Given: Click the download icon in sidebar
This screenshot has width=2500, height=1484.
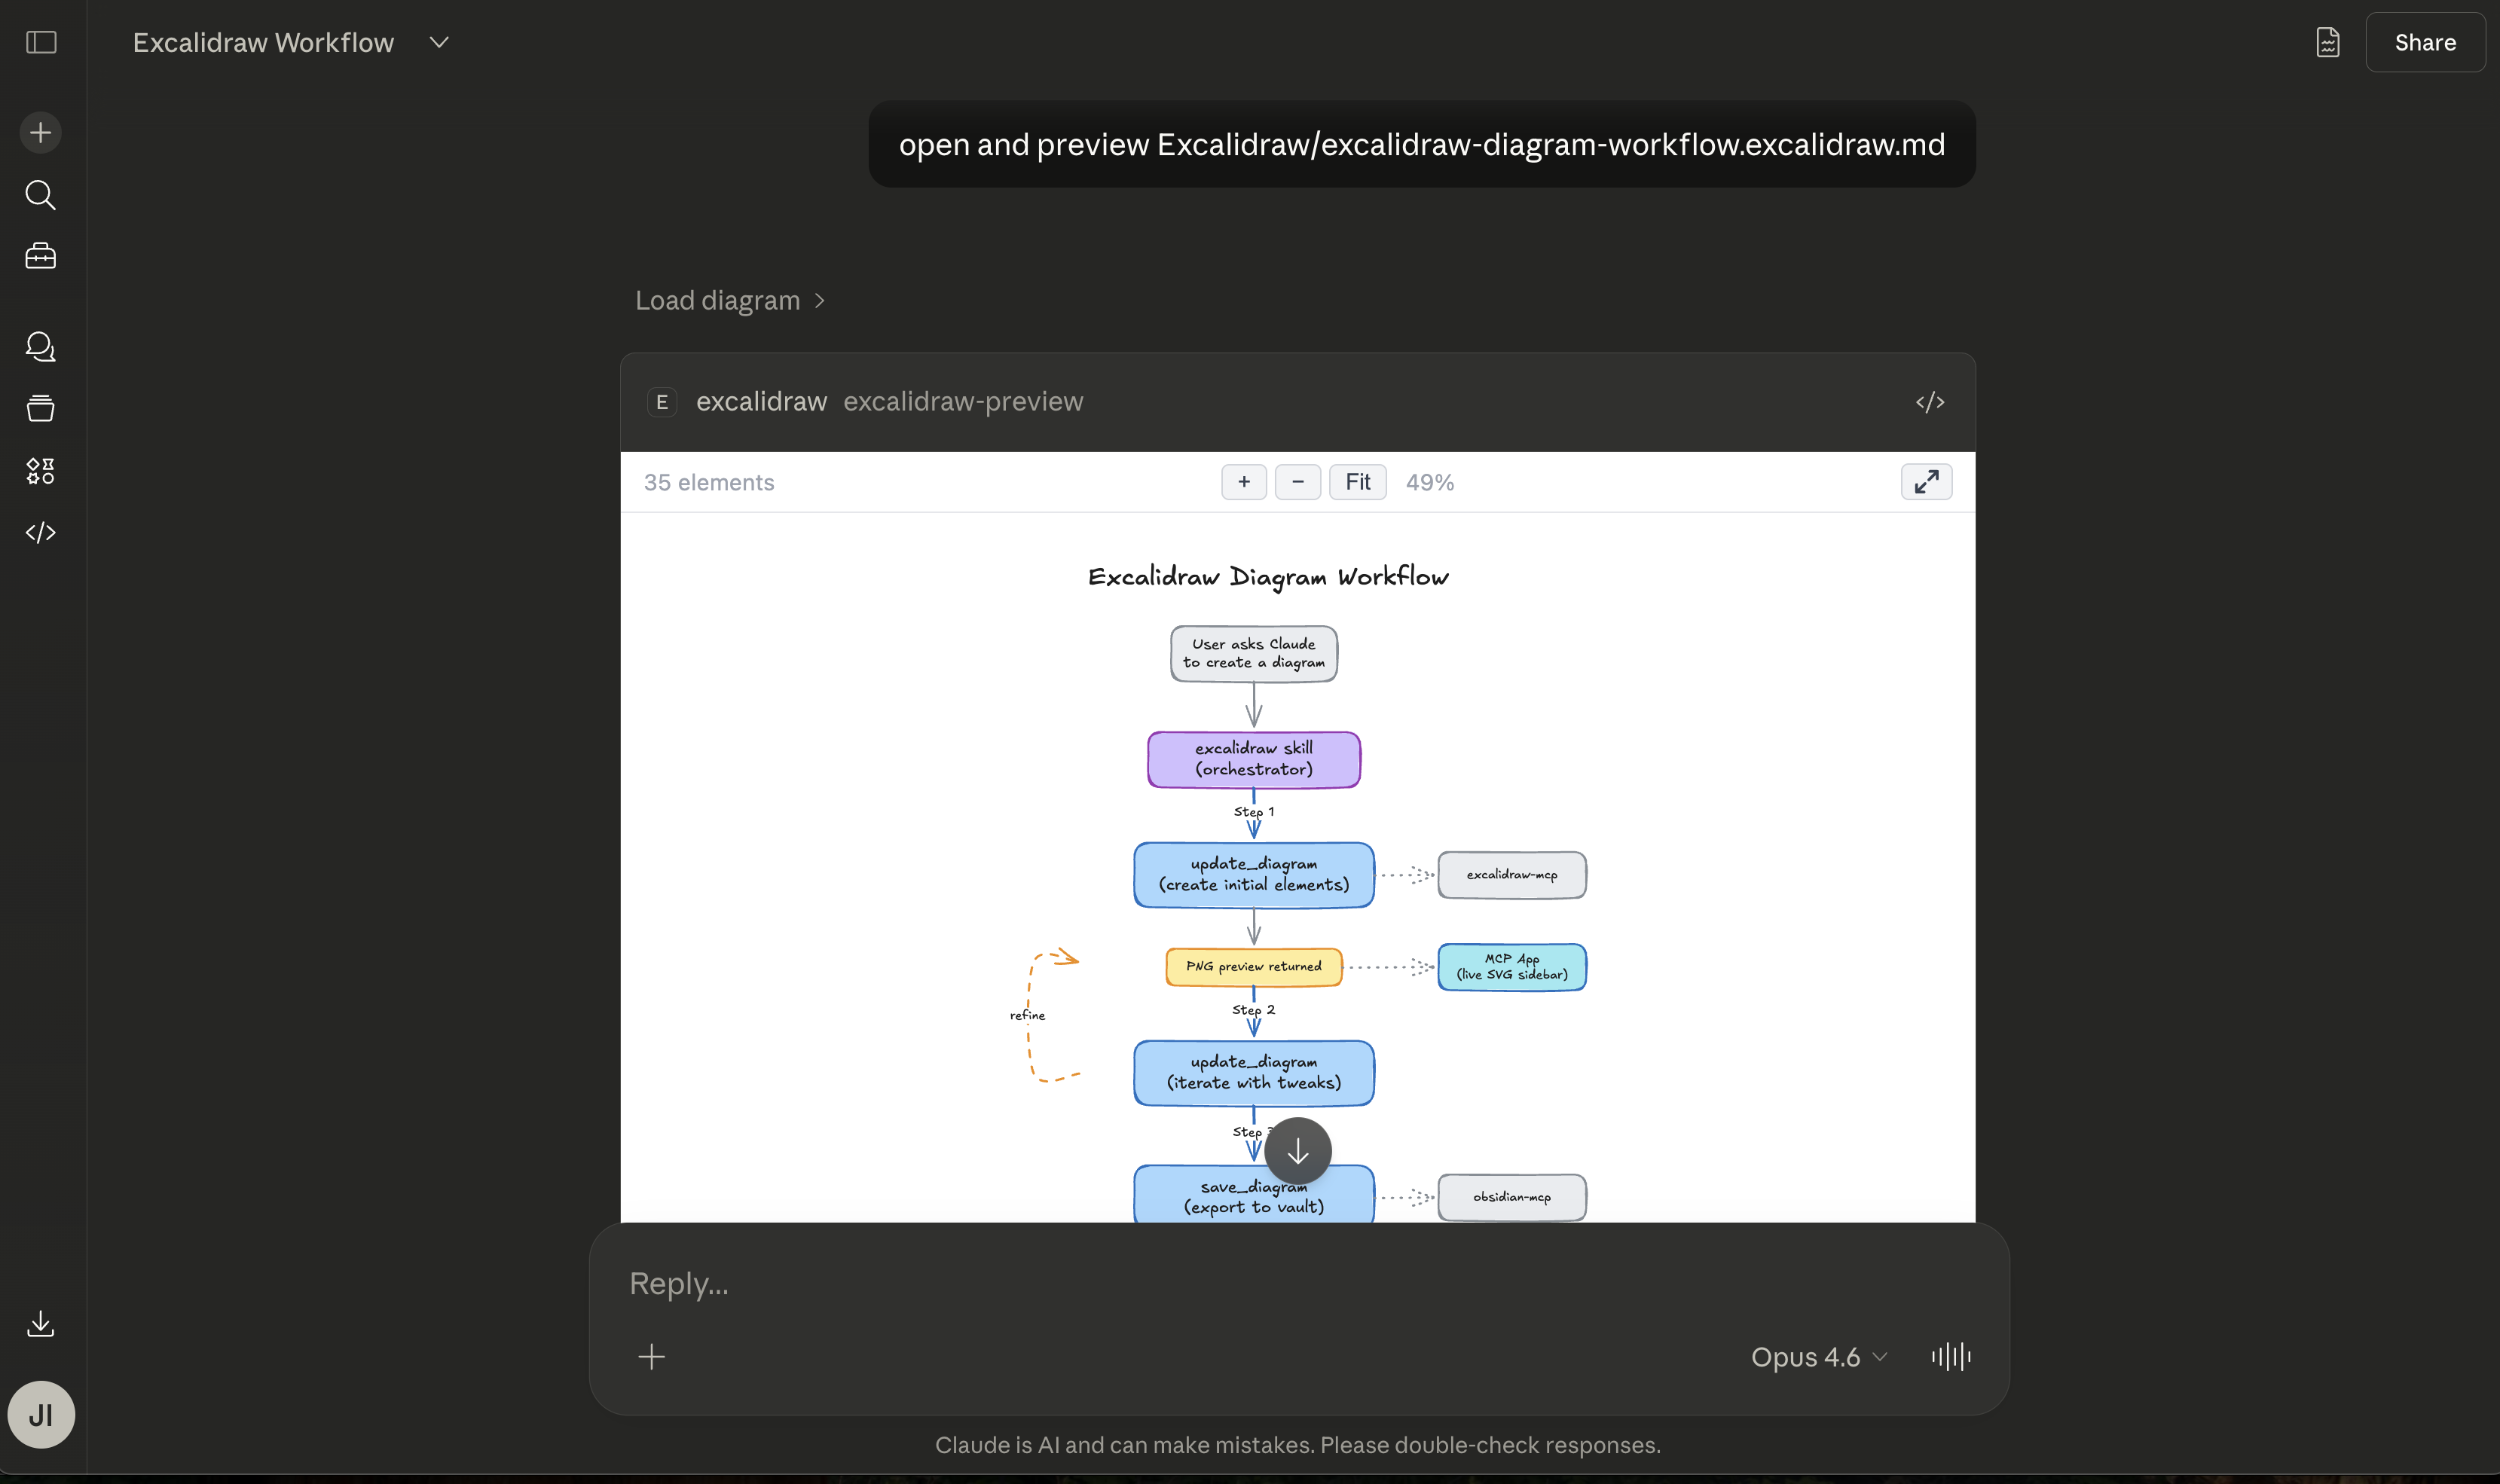Looking at the screenshot, I should pyautogui.click(x=41, y=1324).
